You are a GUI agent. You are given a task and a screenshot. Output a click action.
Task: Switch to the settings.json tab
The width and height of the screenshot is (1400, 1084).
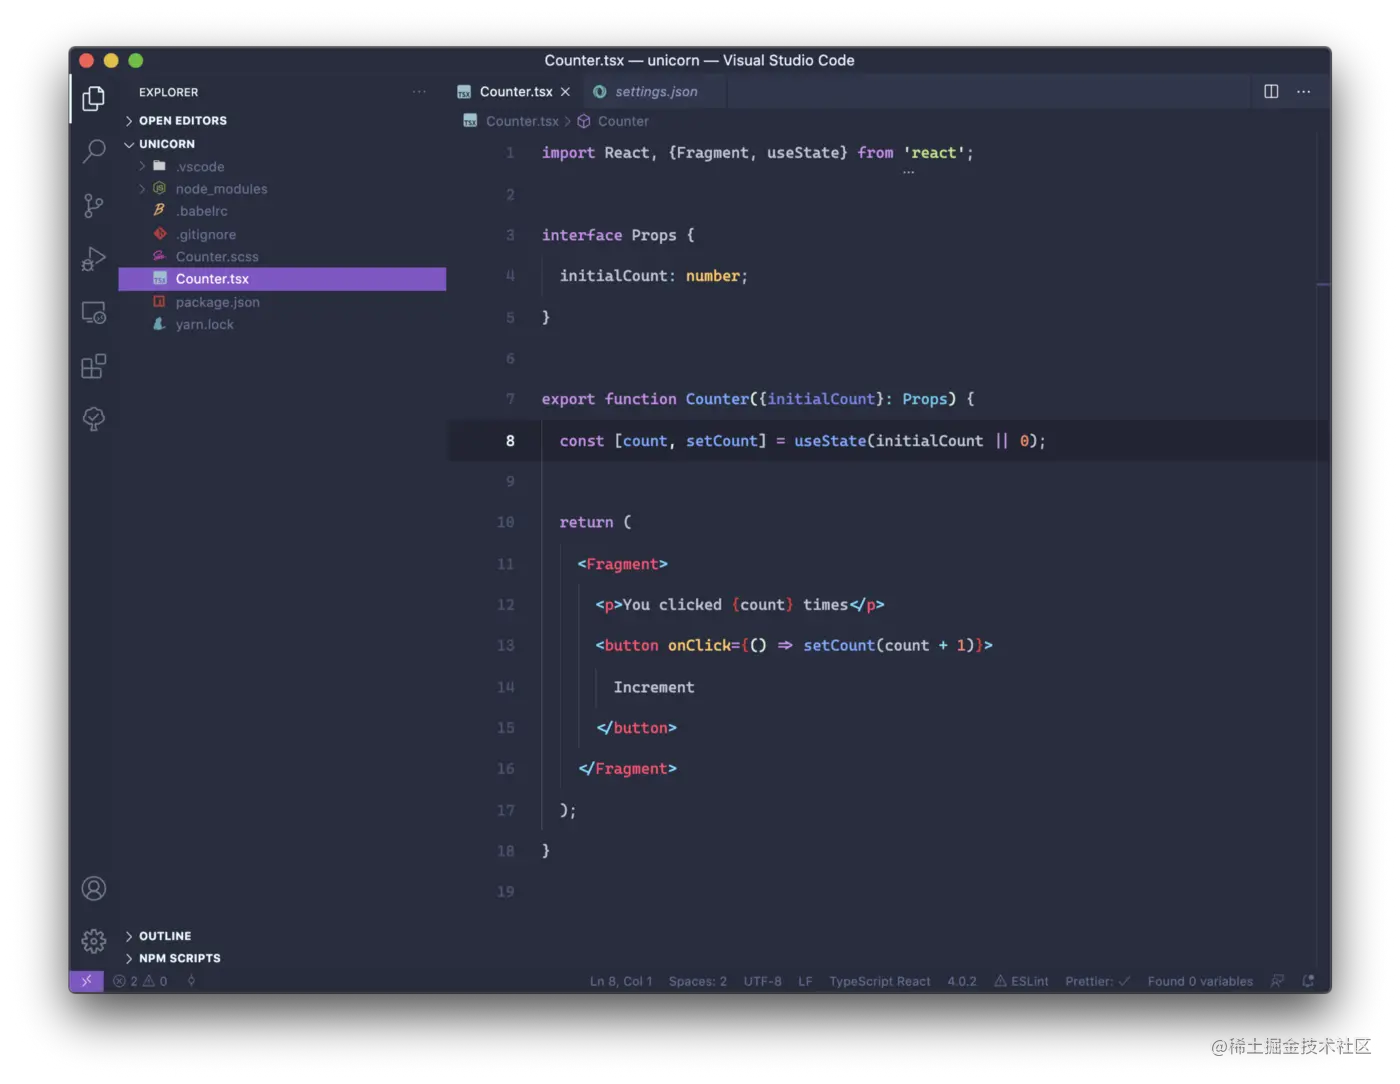coord(656,92)
